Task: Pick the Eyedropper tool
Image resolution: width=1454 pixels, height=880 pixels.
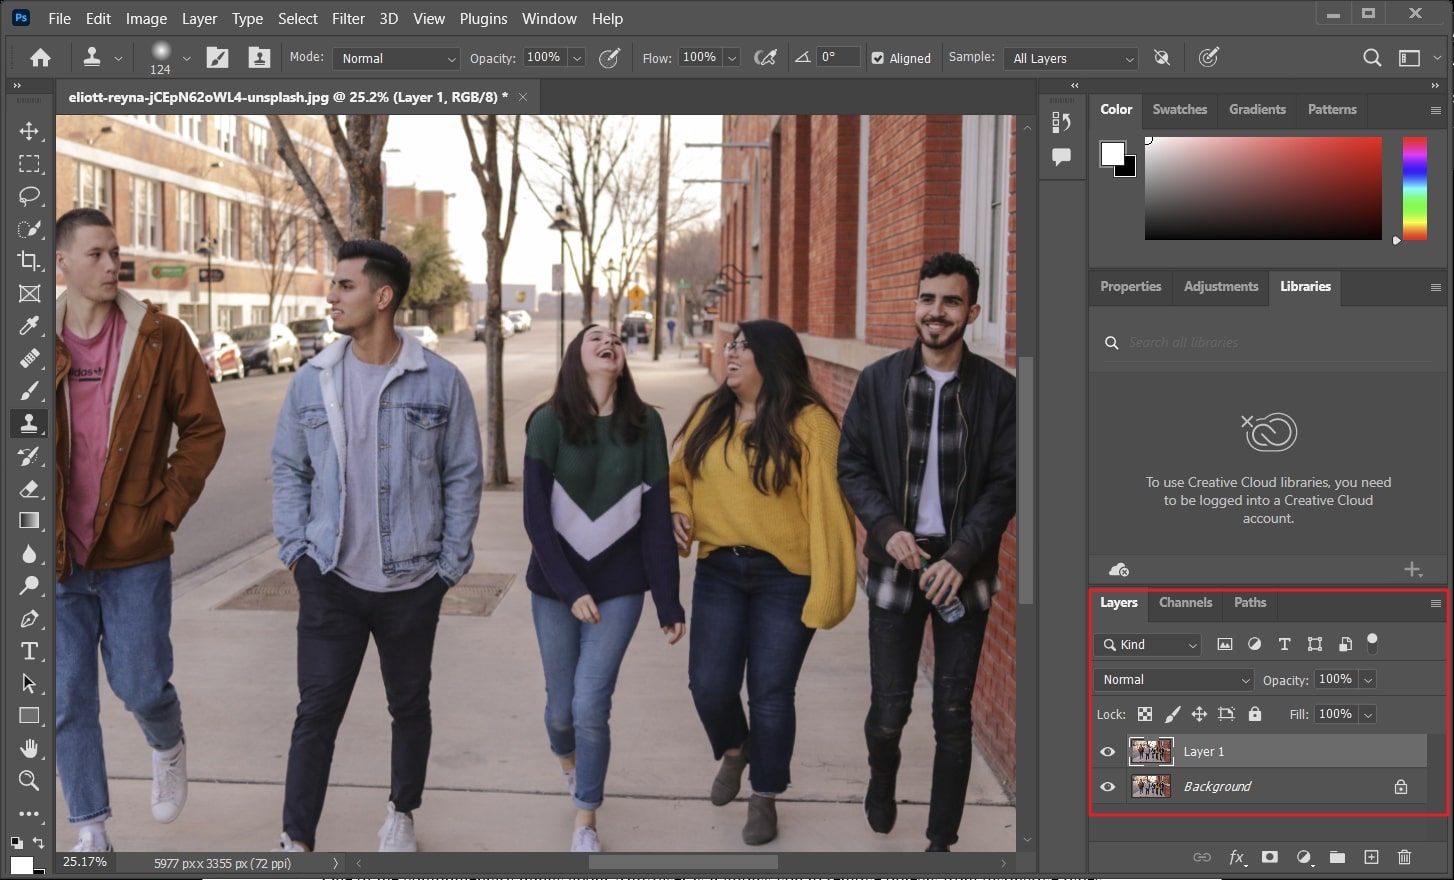Action: (29, 326)
